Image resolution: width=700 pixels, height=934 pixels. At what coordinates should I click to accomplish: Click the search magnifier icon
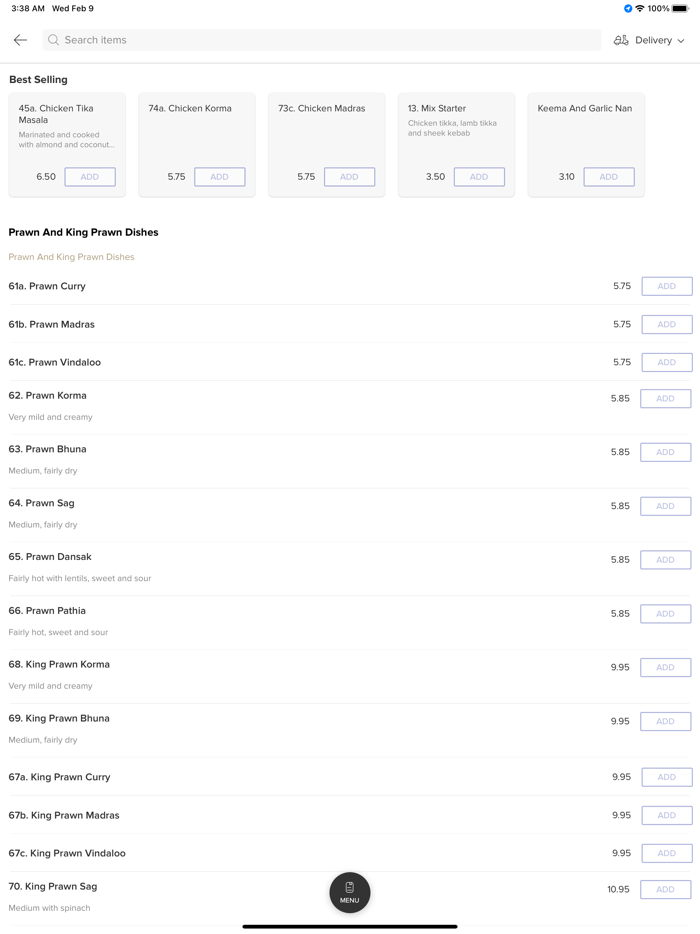tap(54, 40)
